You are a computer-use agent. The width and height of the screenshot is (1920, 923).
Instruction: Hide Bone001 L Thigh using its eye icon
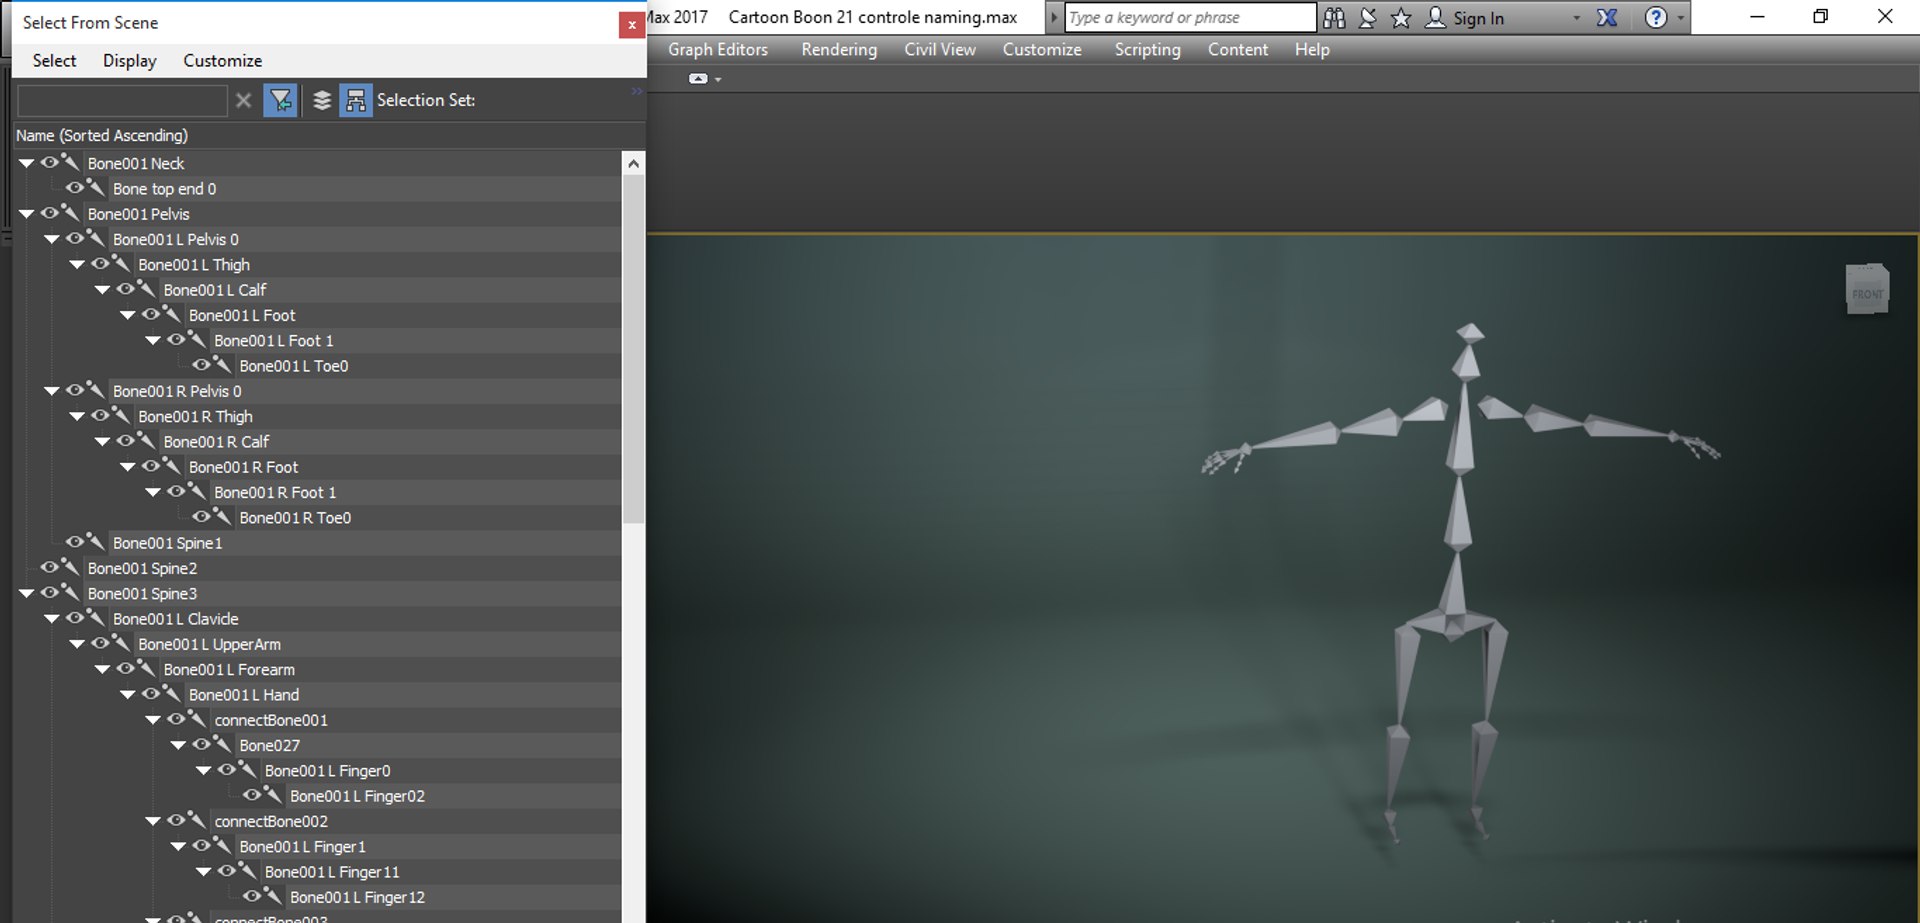coord(100,264)
